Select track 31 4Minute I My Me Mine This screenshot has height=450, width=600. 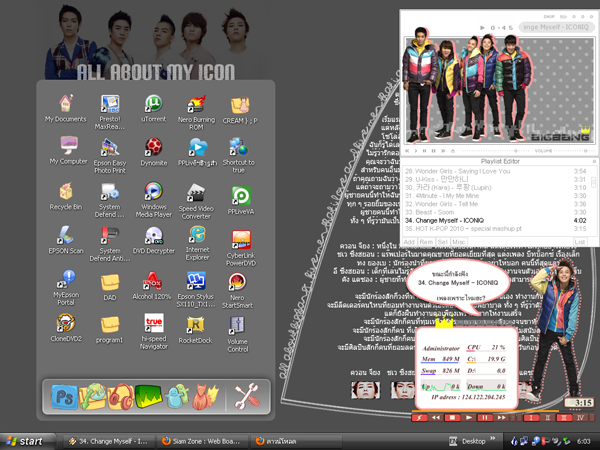495,196
